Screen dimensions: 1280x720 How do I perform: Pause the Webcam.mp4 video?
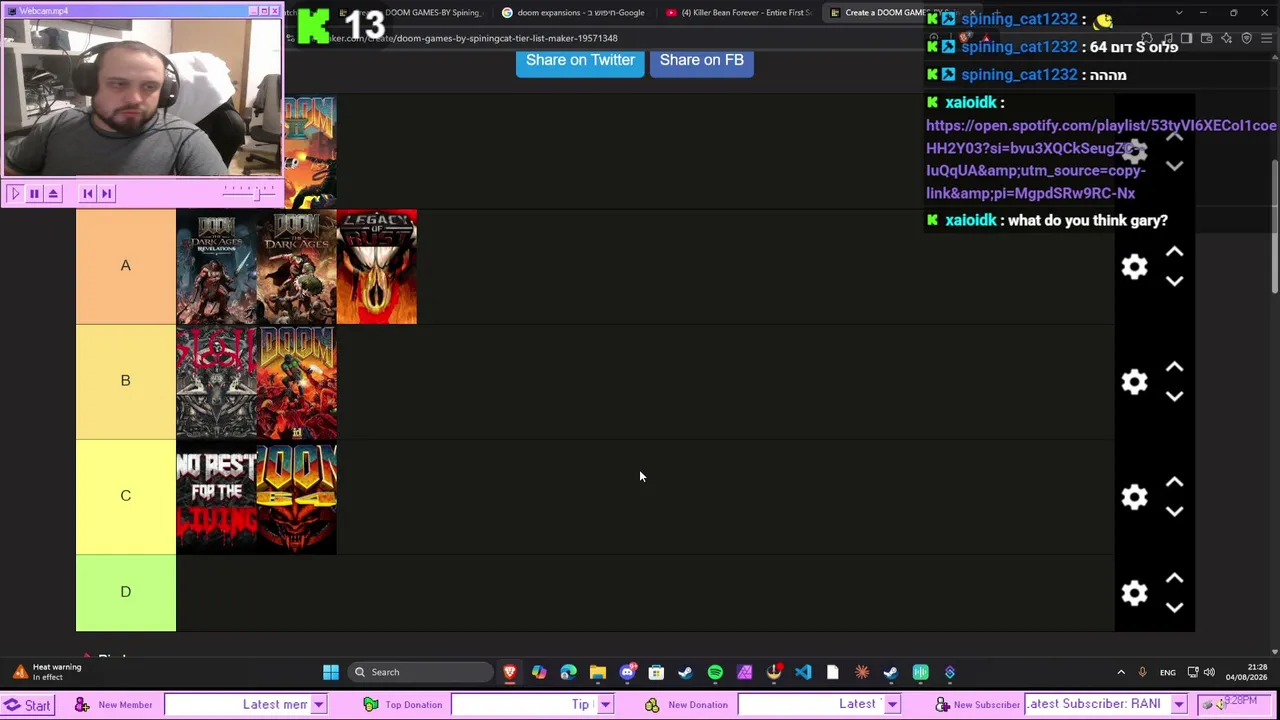[34, 193]
